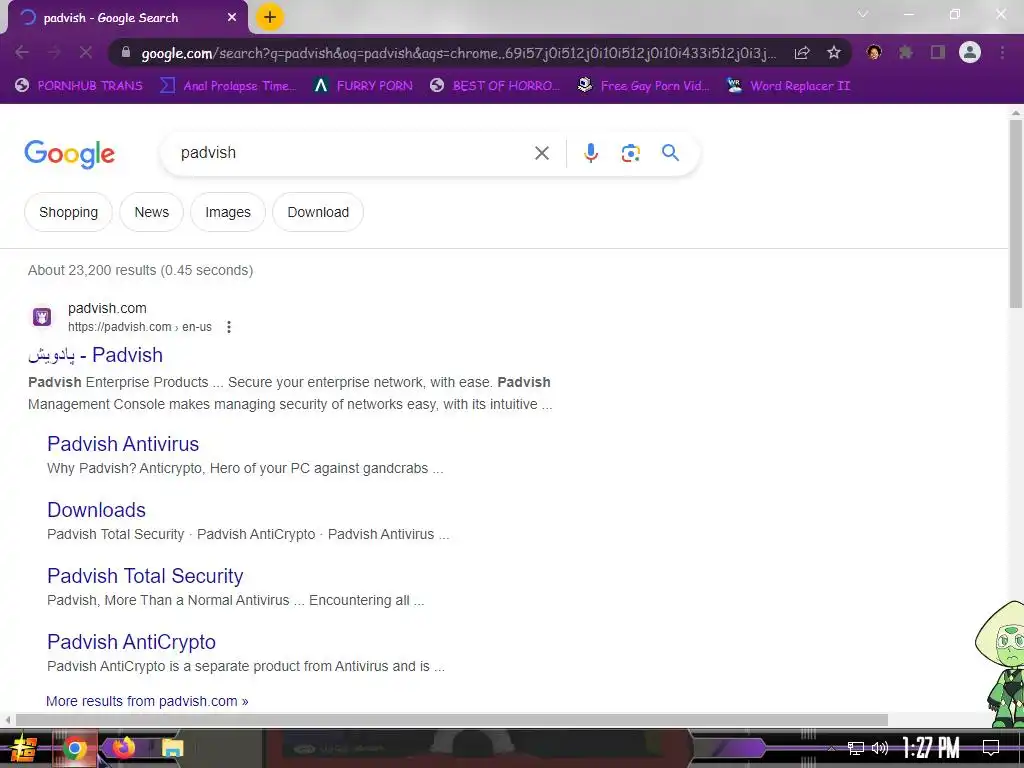Click the volume speaker icon in system tray
The height and width of the screenshot is (768, 1024).
(880, 748)
